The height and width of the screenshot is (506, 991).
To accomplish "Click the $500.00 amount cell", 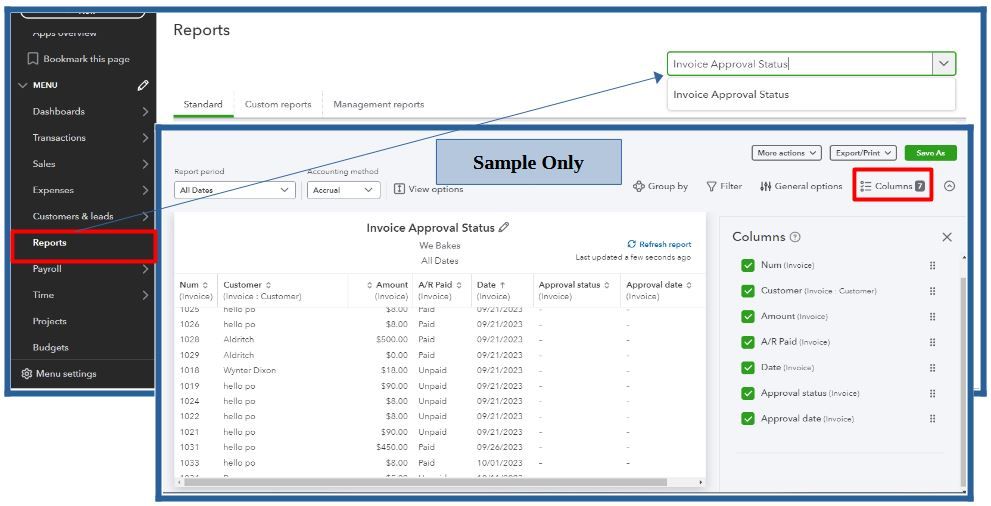I will pos(390,340).
